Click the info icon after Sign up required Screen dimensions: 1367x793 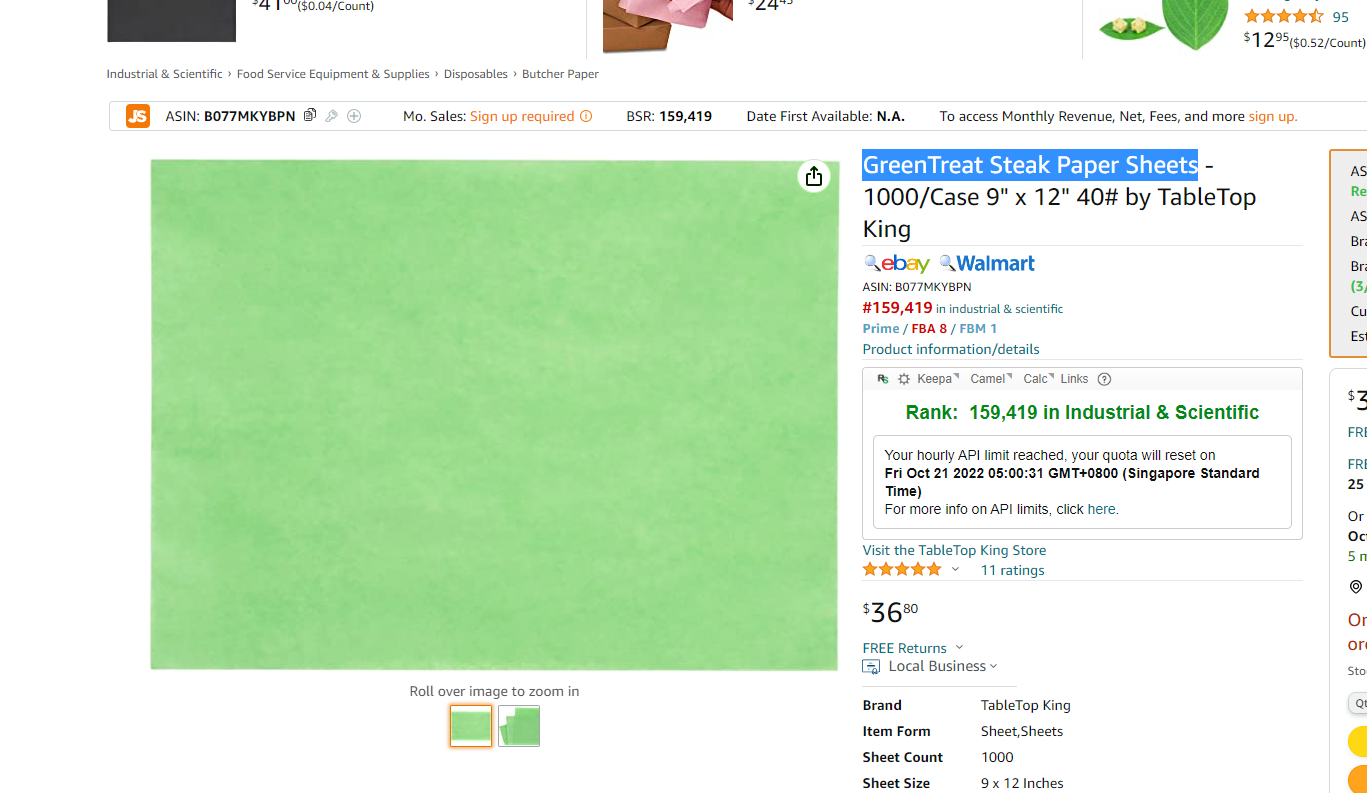coord(586,116)
